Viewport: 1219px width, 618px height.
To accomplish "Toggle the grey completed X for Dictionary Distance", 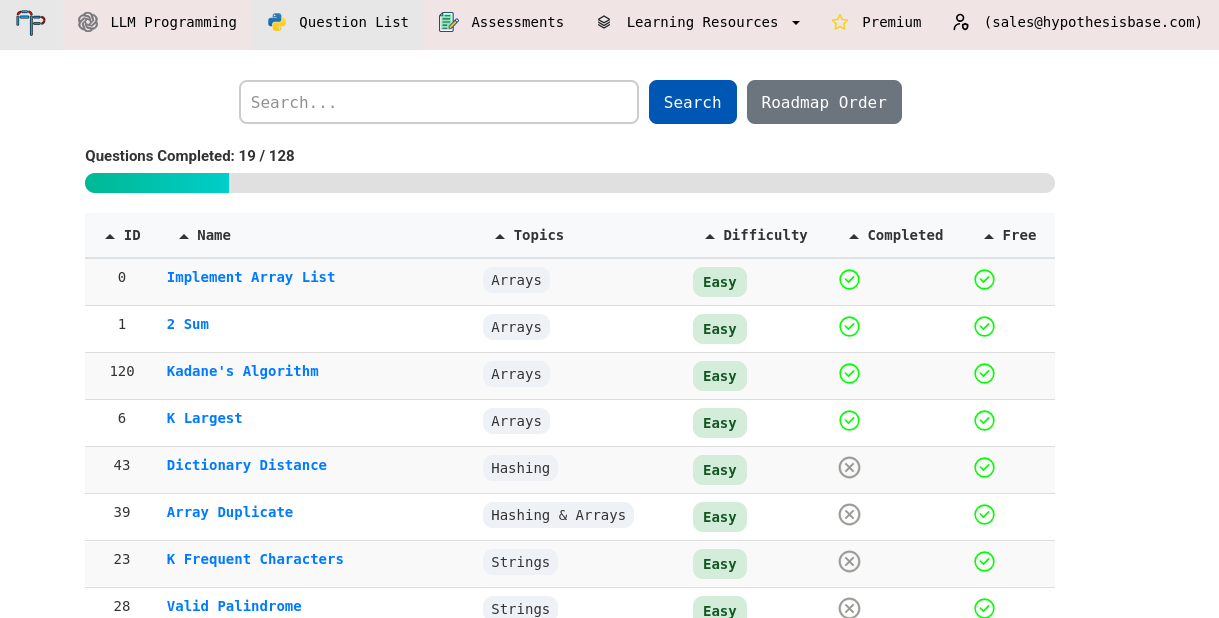I will coord(849,467).
